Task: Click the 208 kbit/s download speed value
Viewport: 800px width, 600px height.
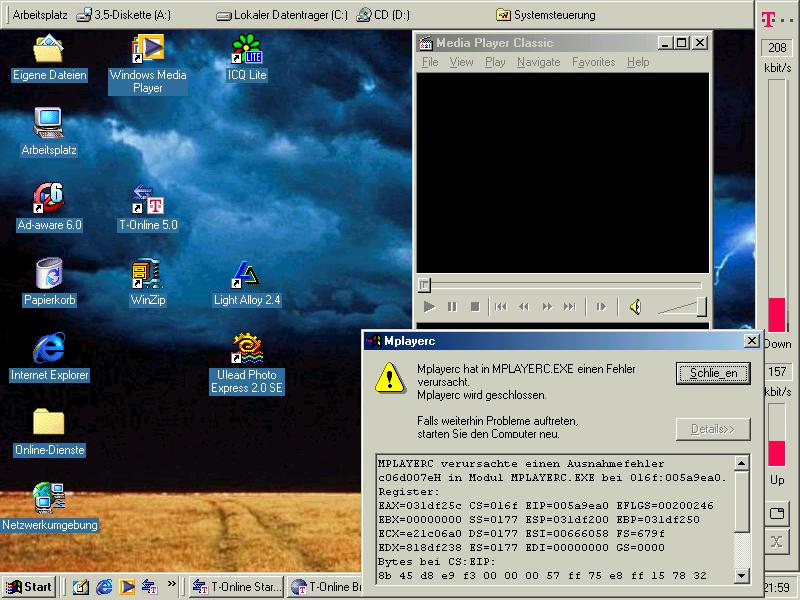Action: 777,47
